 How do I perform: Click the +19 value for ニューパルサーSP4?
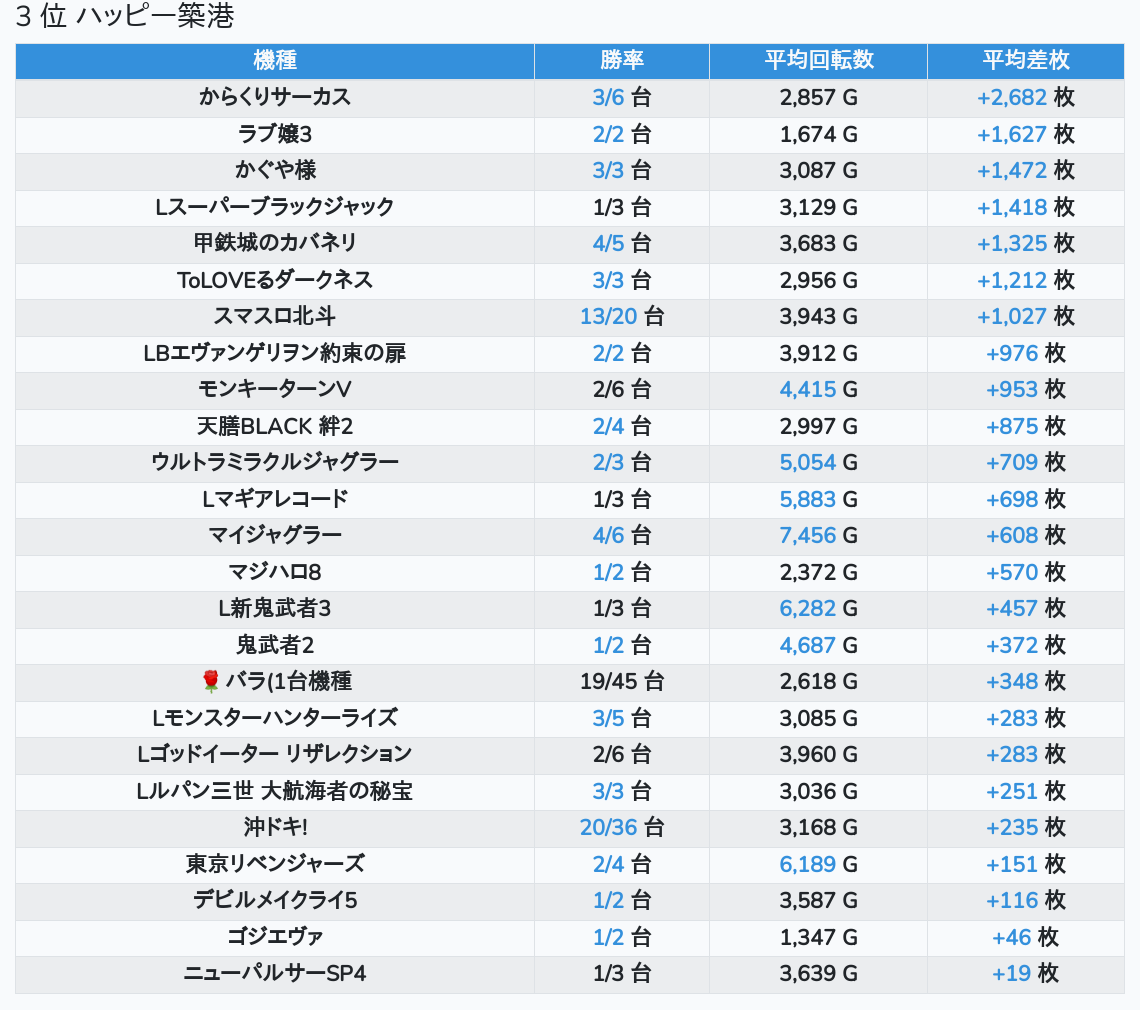(1012, 974)
